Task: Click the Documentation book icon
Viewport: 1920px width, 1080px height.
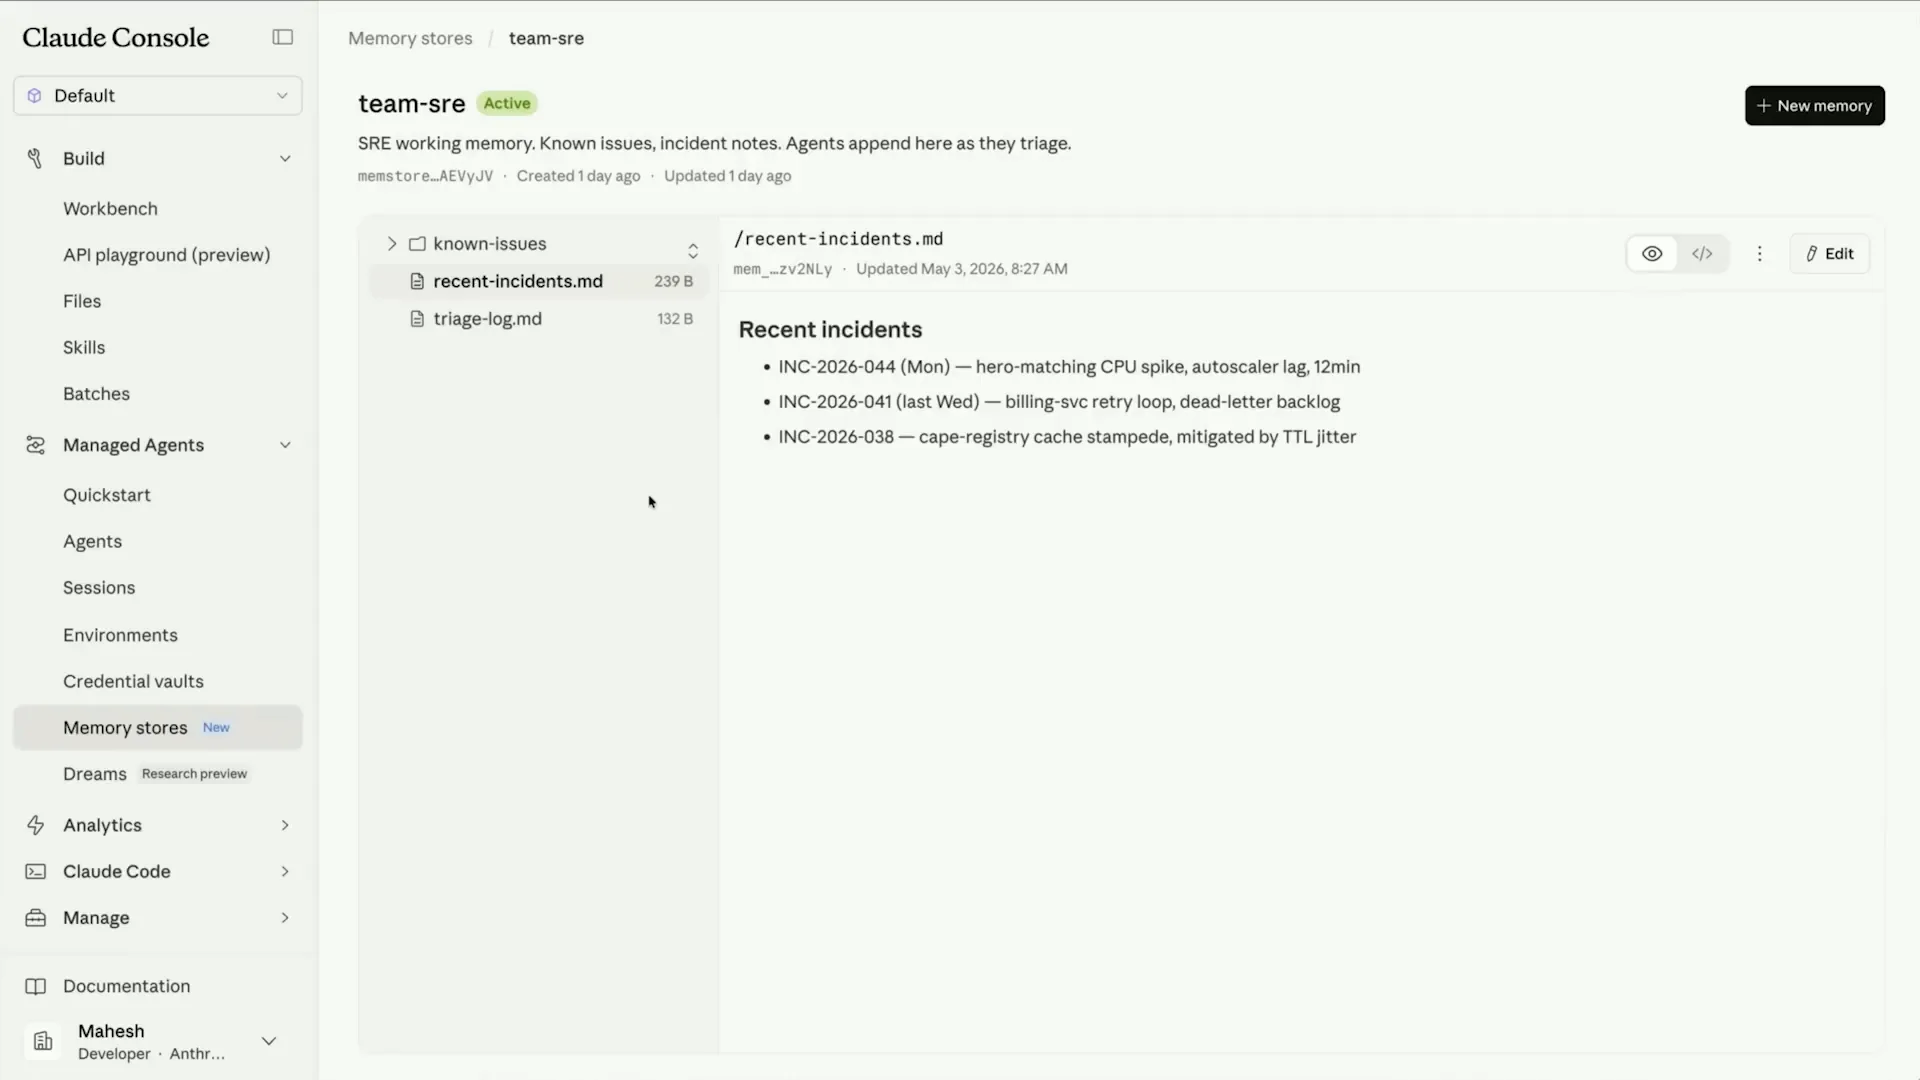Action: click(x=35, y=986)
